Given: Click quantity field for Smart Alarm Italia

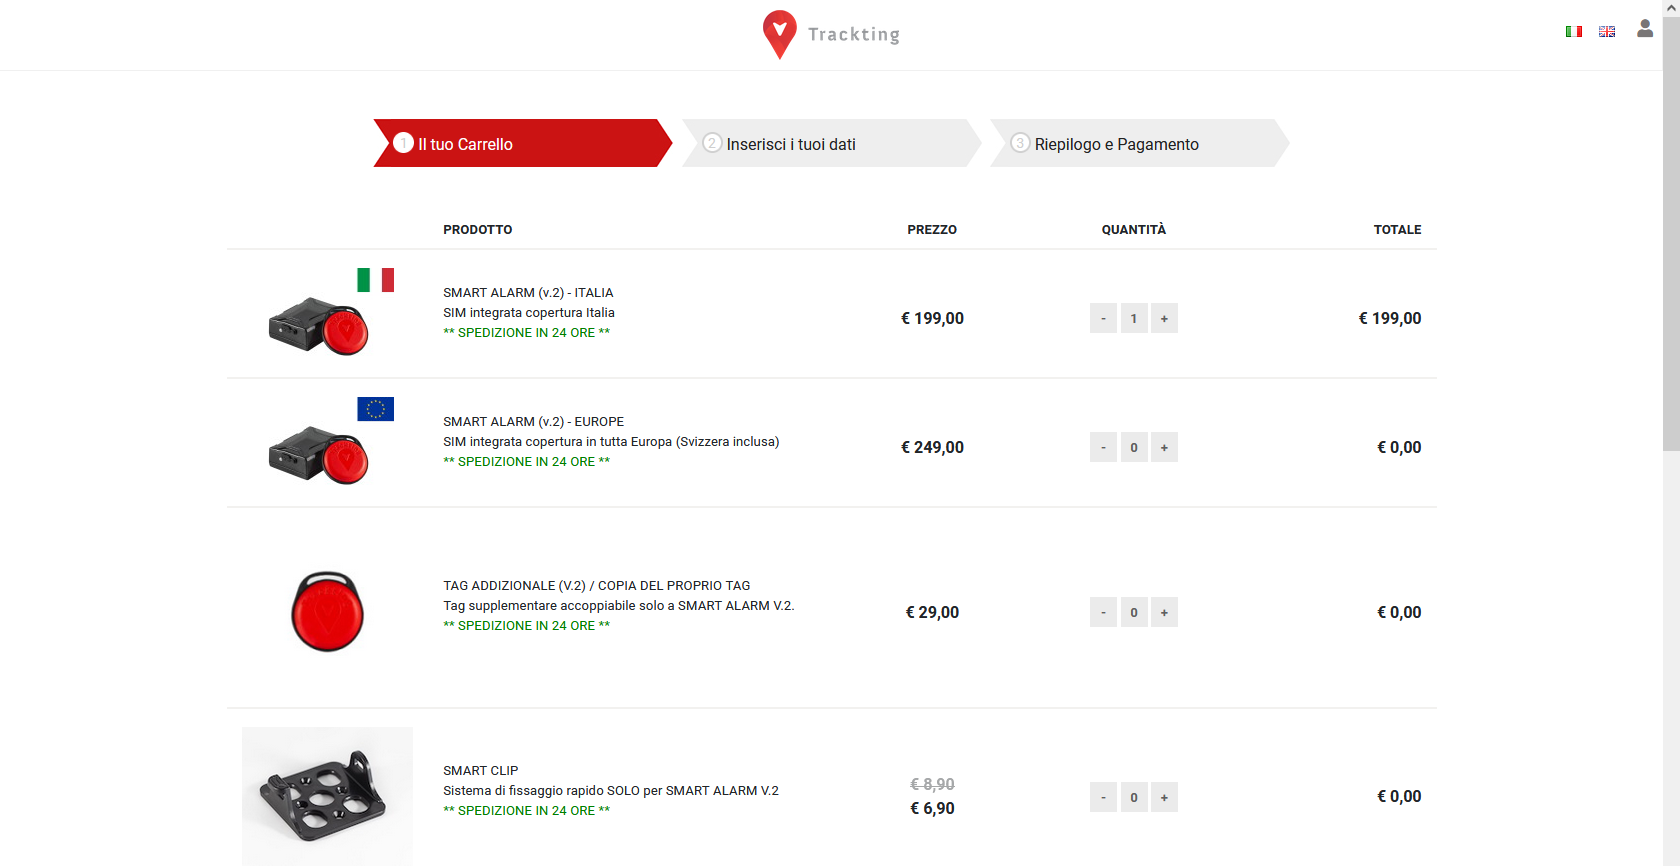Looking at the screenshot, I should click(1134, 318).
